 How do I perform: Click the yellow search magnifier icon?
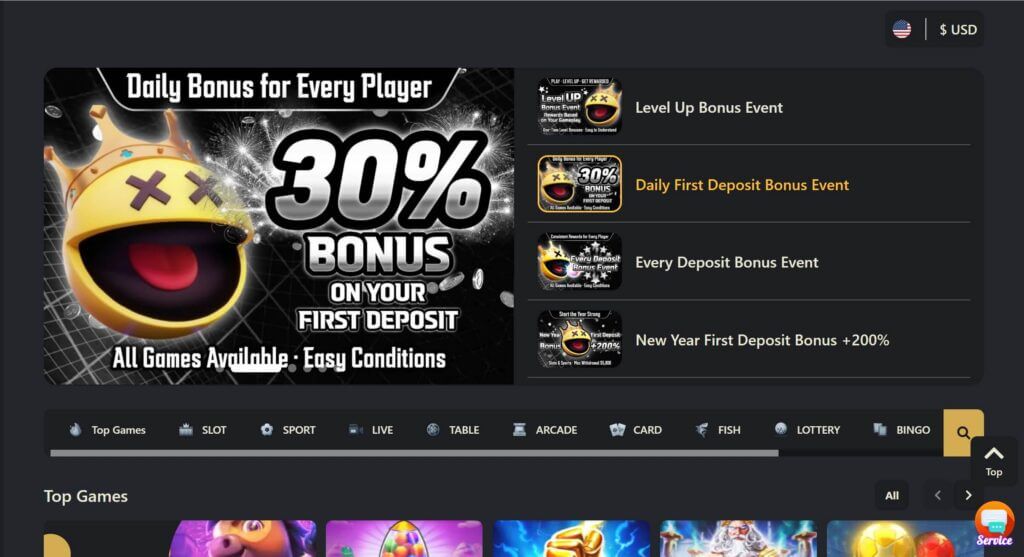pyautogui.click(x=963, y=432)
